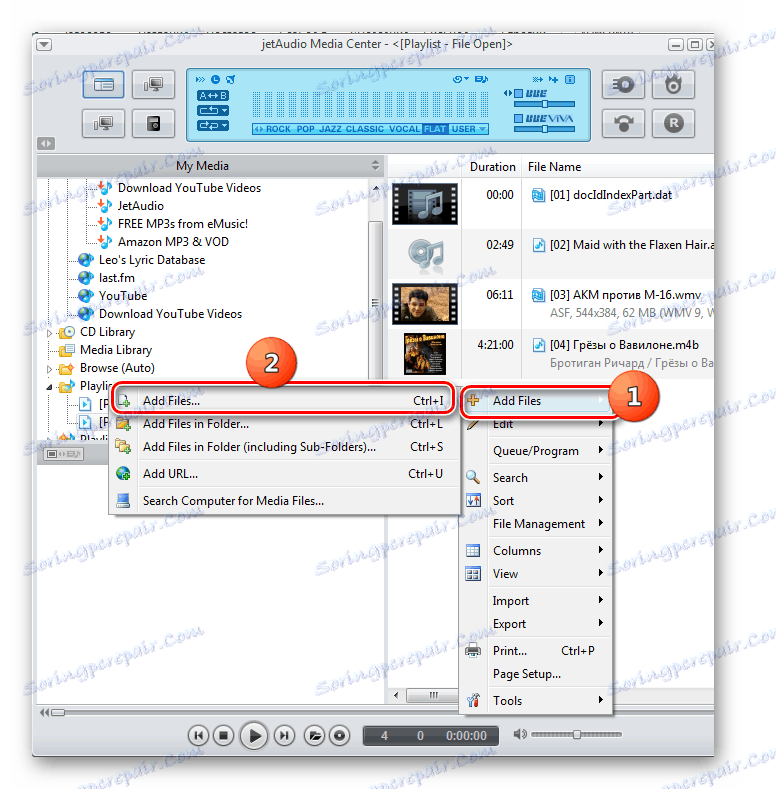Choose Add URL... menu item
The height and width of the screenshot is (789, 776).
point(283,474)
